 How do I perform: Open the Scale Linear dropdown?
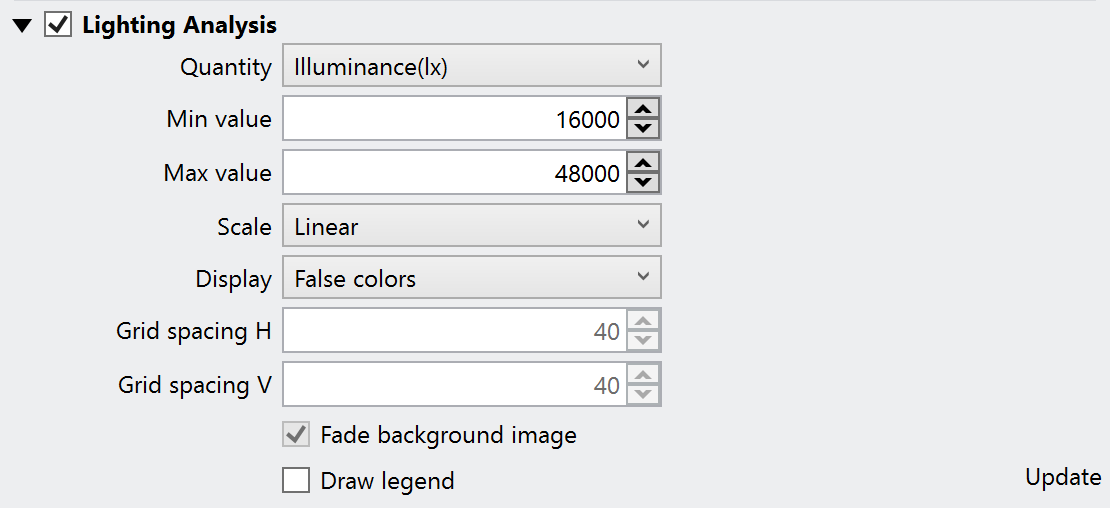click(471, 226)
